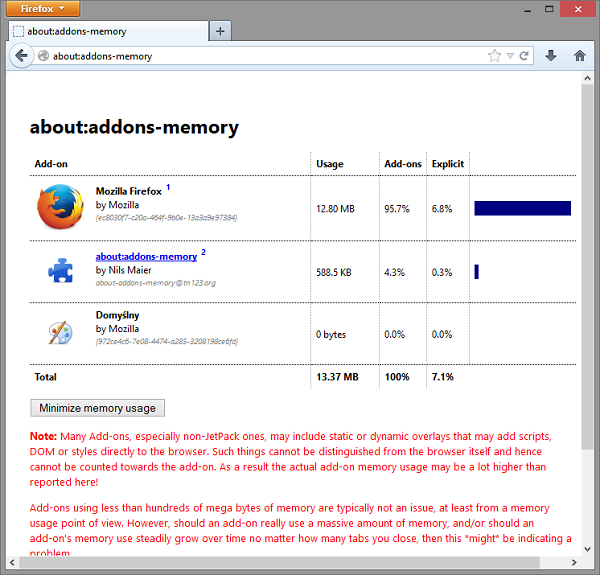Image resolution: width=600 pixels, height=575 pixels.
Task: Click the globe site identity icon
Action: [44, 56]
